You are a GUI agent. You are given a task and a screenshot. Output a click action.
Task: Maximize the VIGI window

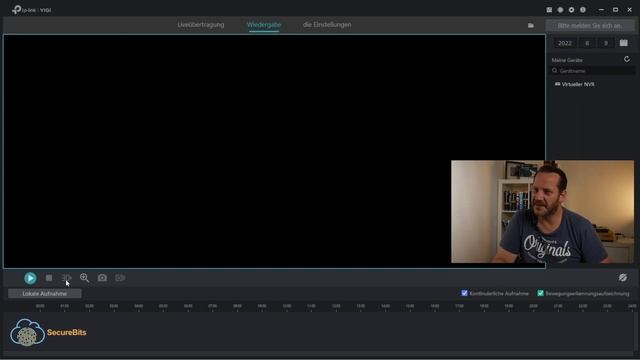point(615,10)
